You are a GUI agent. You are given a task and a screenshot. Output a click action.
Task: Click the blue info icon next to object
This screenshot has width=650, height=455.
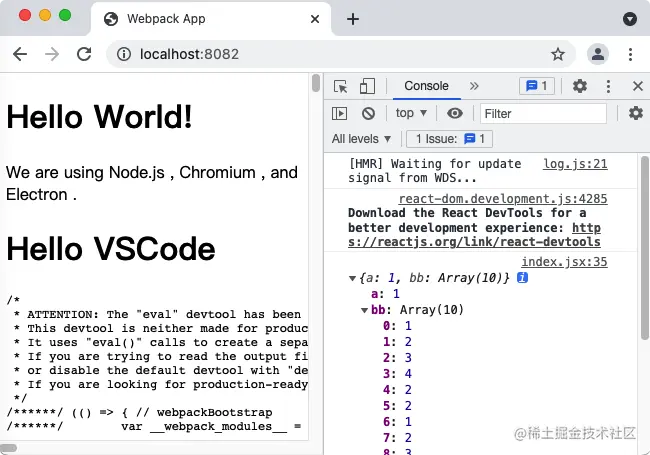coord(522,278)
